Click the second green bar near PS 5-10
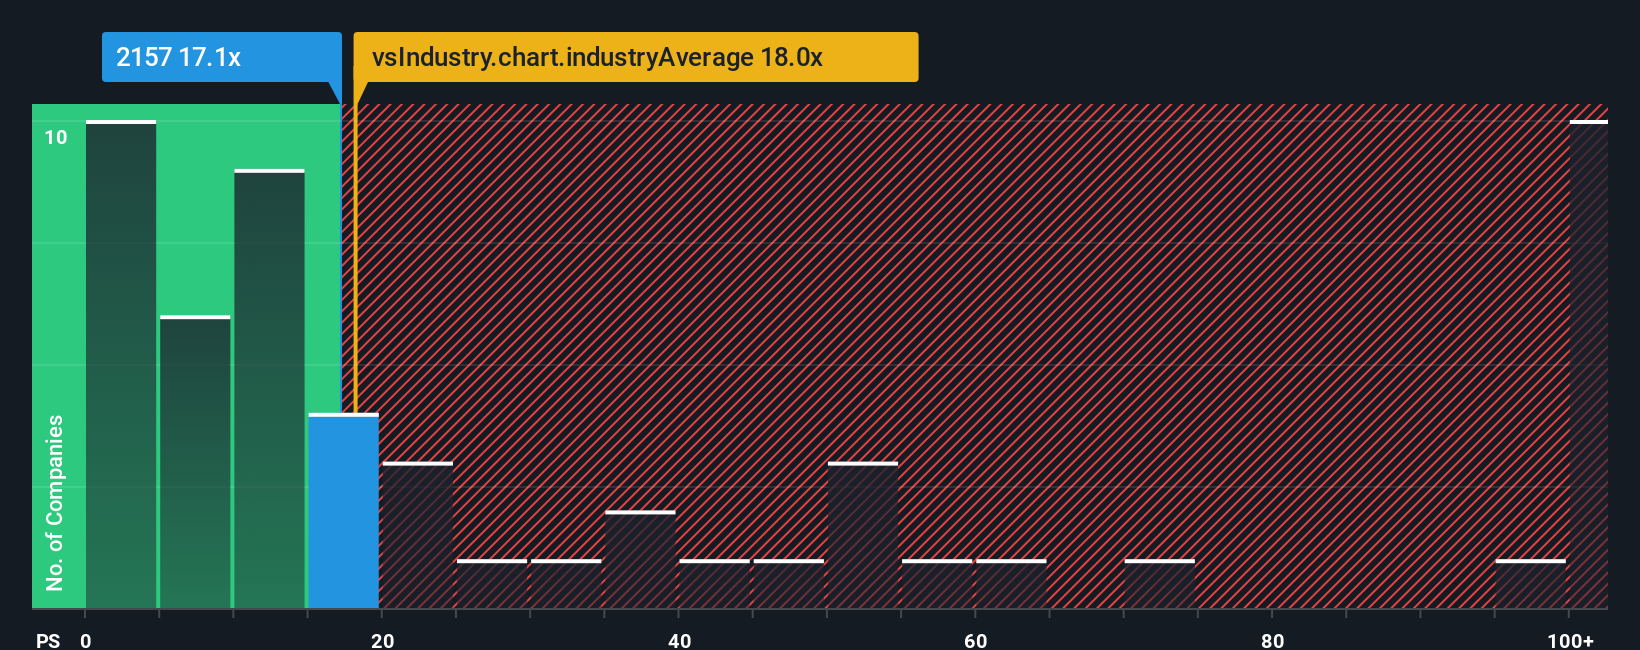Image resolution: width=1640 pixels, height=650 pixels. [x=195, y=462]
